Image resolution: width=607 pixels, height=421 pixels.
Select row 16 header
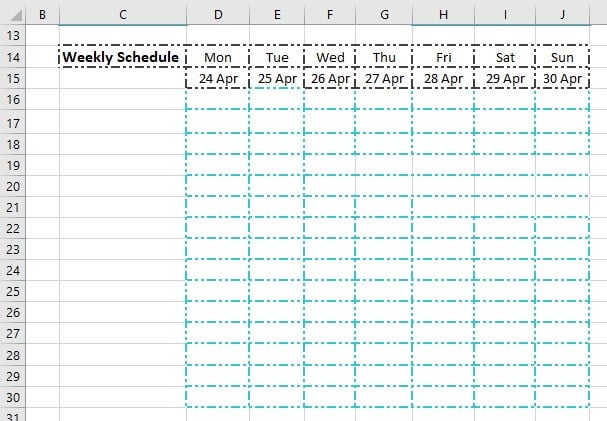point(13,99)
